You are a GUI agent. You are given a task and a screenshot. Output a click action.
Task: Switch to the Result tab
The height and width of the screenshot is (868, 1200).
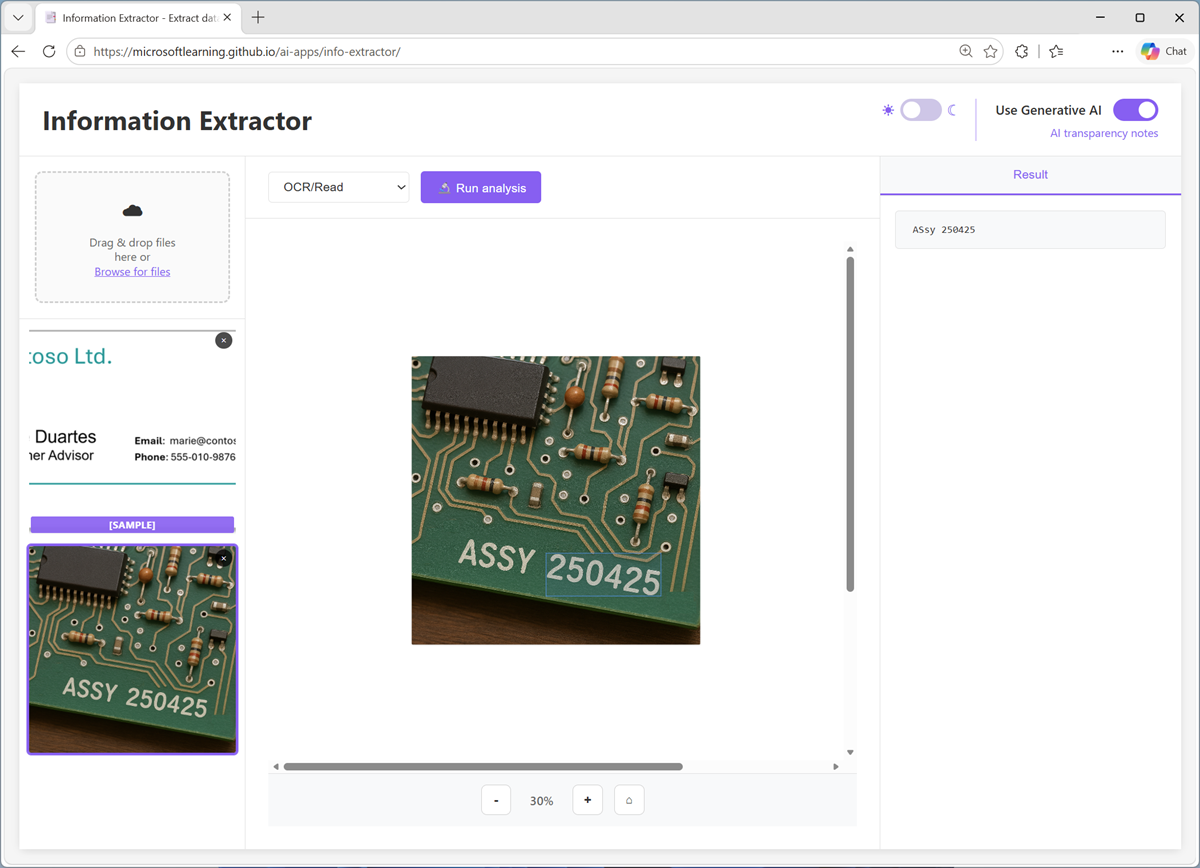(x=1030, y=174)
